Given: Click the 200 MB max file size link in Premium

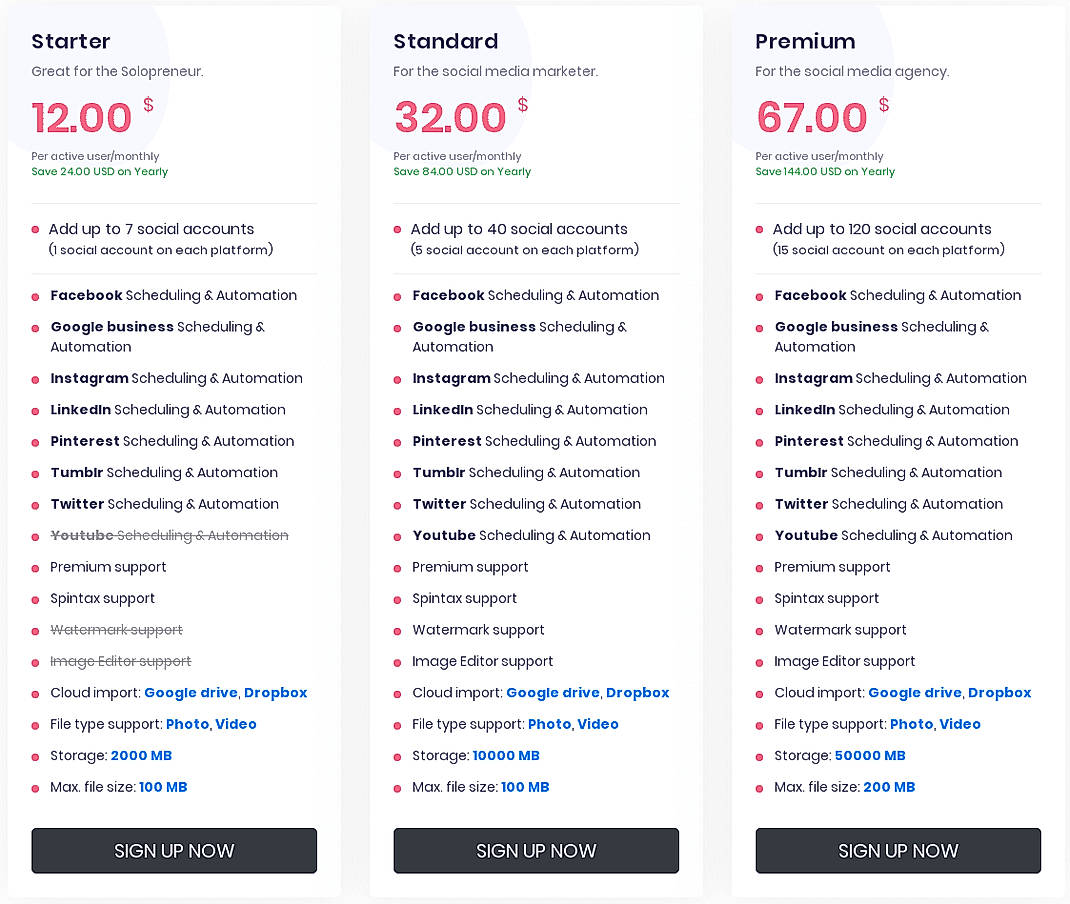Looking at the screenshot, I should point(889,787).
